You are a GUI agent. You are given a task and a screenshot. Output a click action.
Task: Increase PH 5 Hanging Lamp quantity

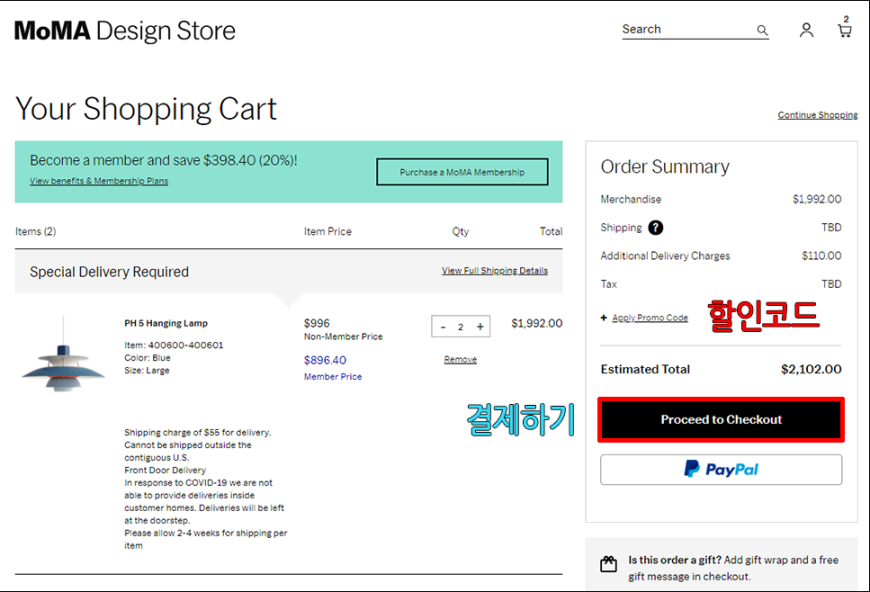click(x=480, y=327)
